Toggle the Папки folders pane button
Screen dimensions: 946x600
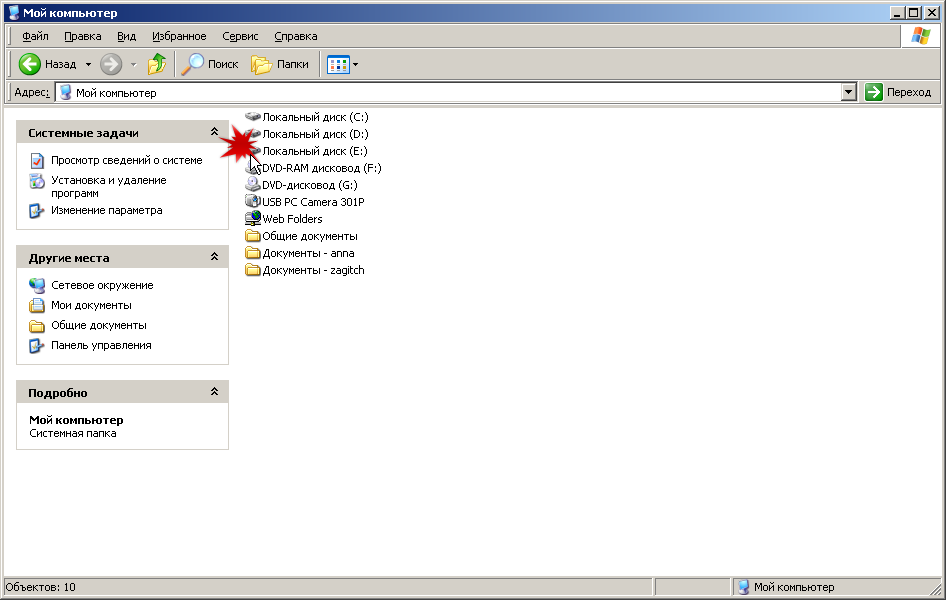pyautogui.click(x=280, y=64)
